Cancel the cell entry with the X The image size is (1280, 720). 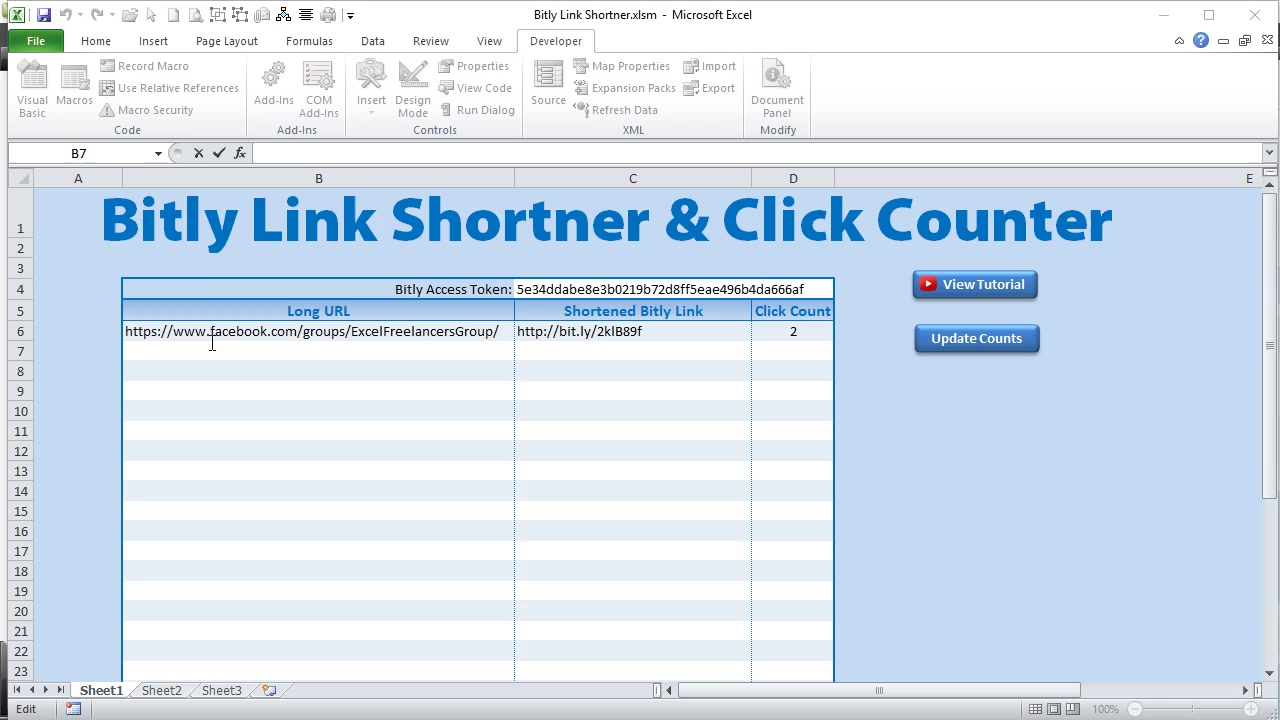tap(198, 153)
